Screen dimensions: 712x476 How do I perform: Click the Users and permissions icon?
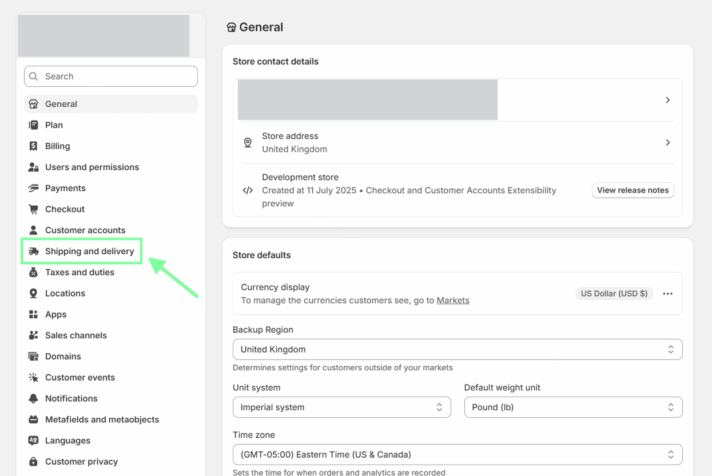tap(33, 167)
